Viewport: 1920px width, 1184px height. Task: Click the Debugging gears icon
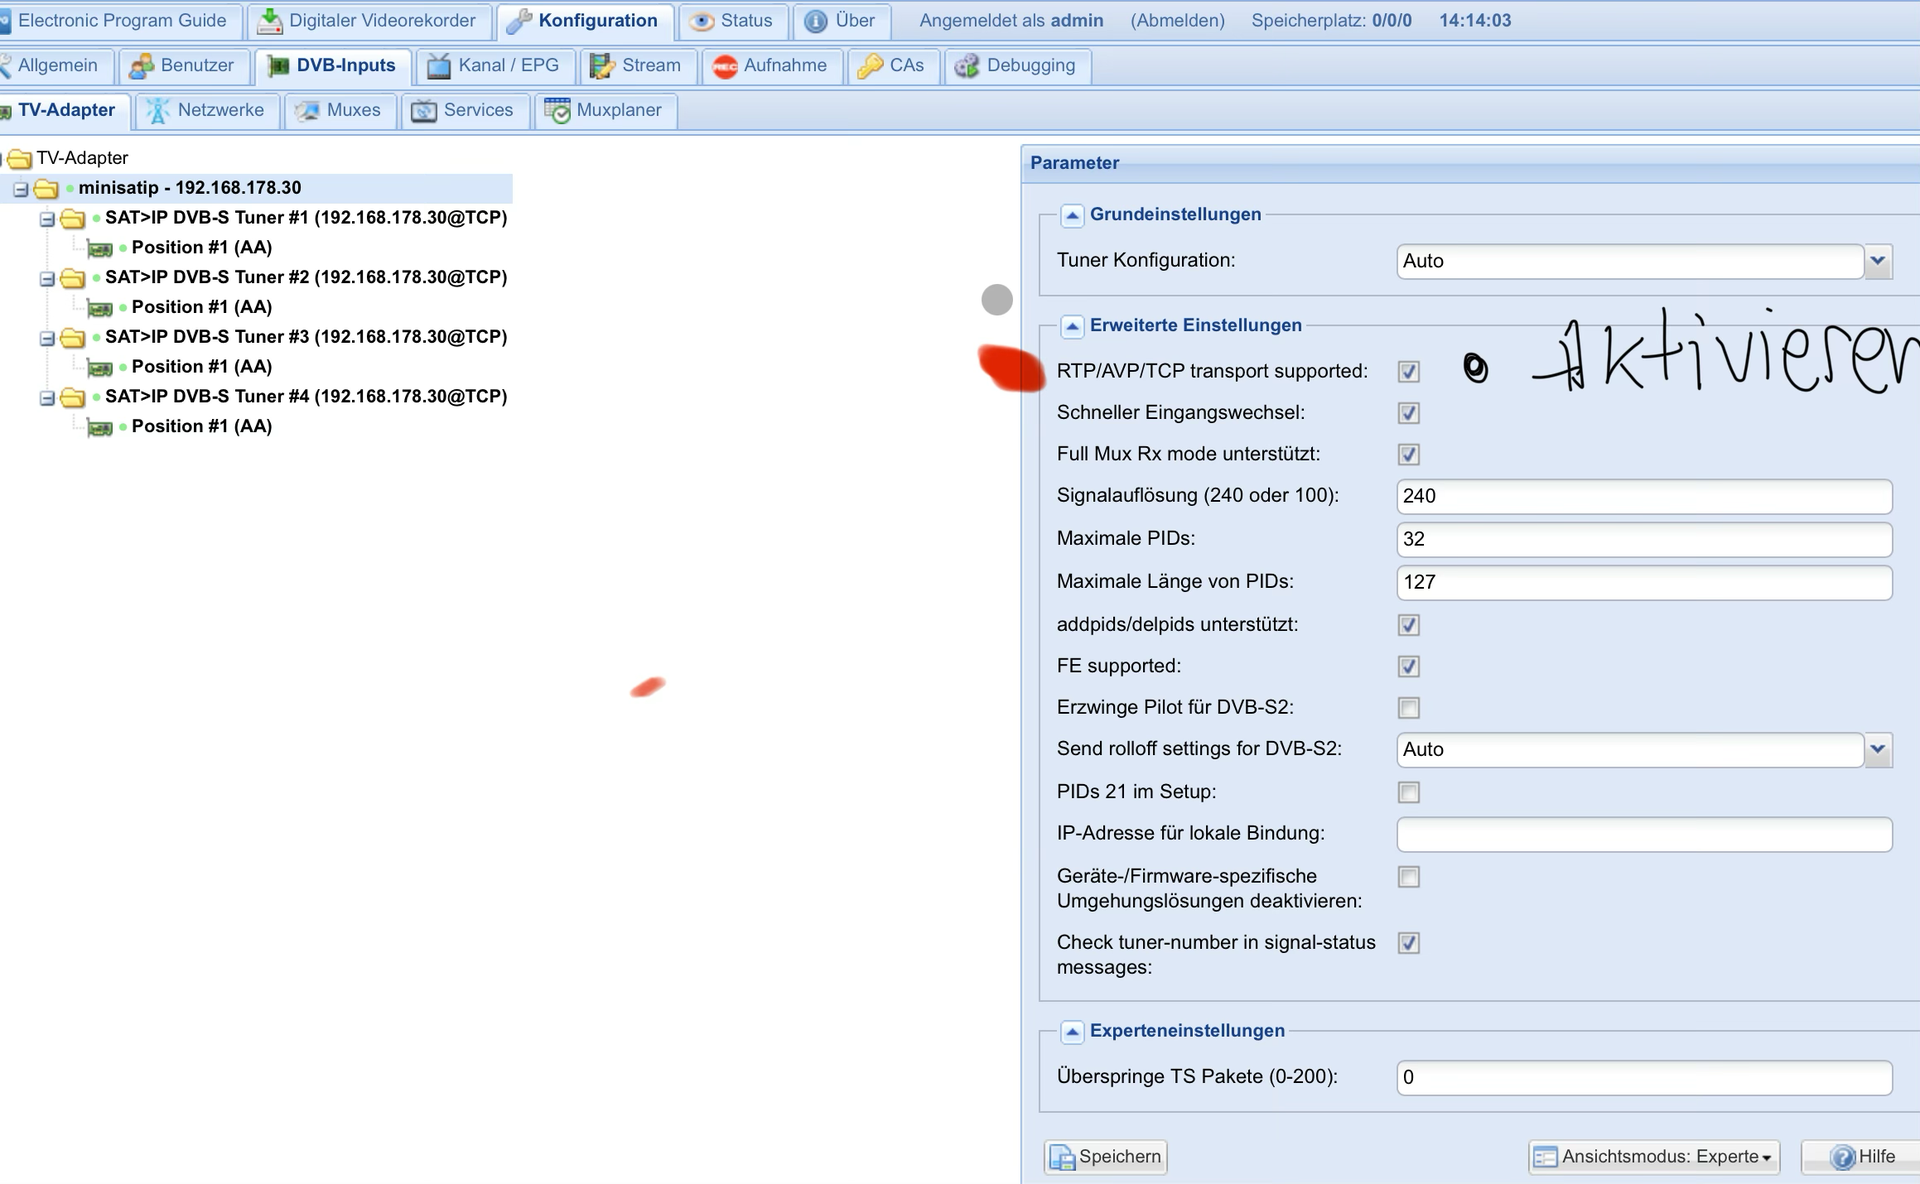coord(967,66)
